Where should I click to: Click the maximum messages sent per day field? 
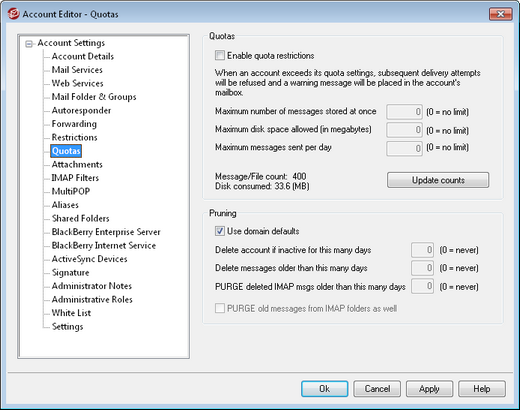[404, 148]
